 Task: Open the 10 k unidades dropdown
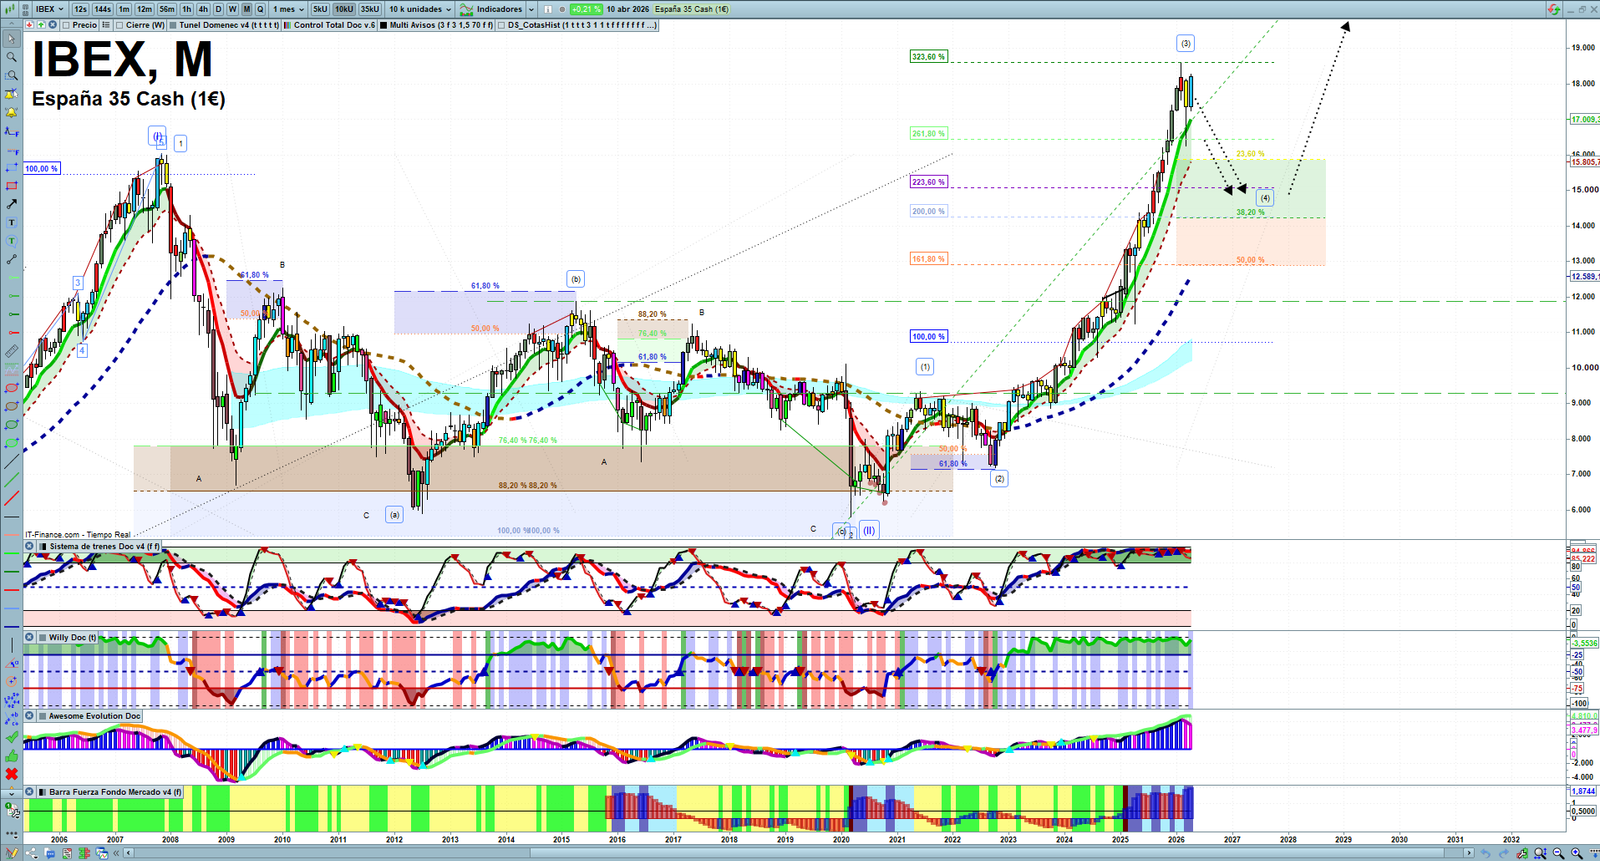click(420, 9)
